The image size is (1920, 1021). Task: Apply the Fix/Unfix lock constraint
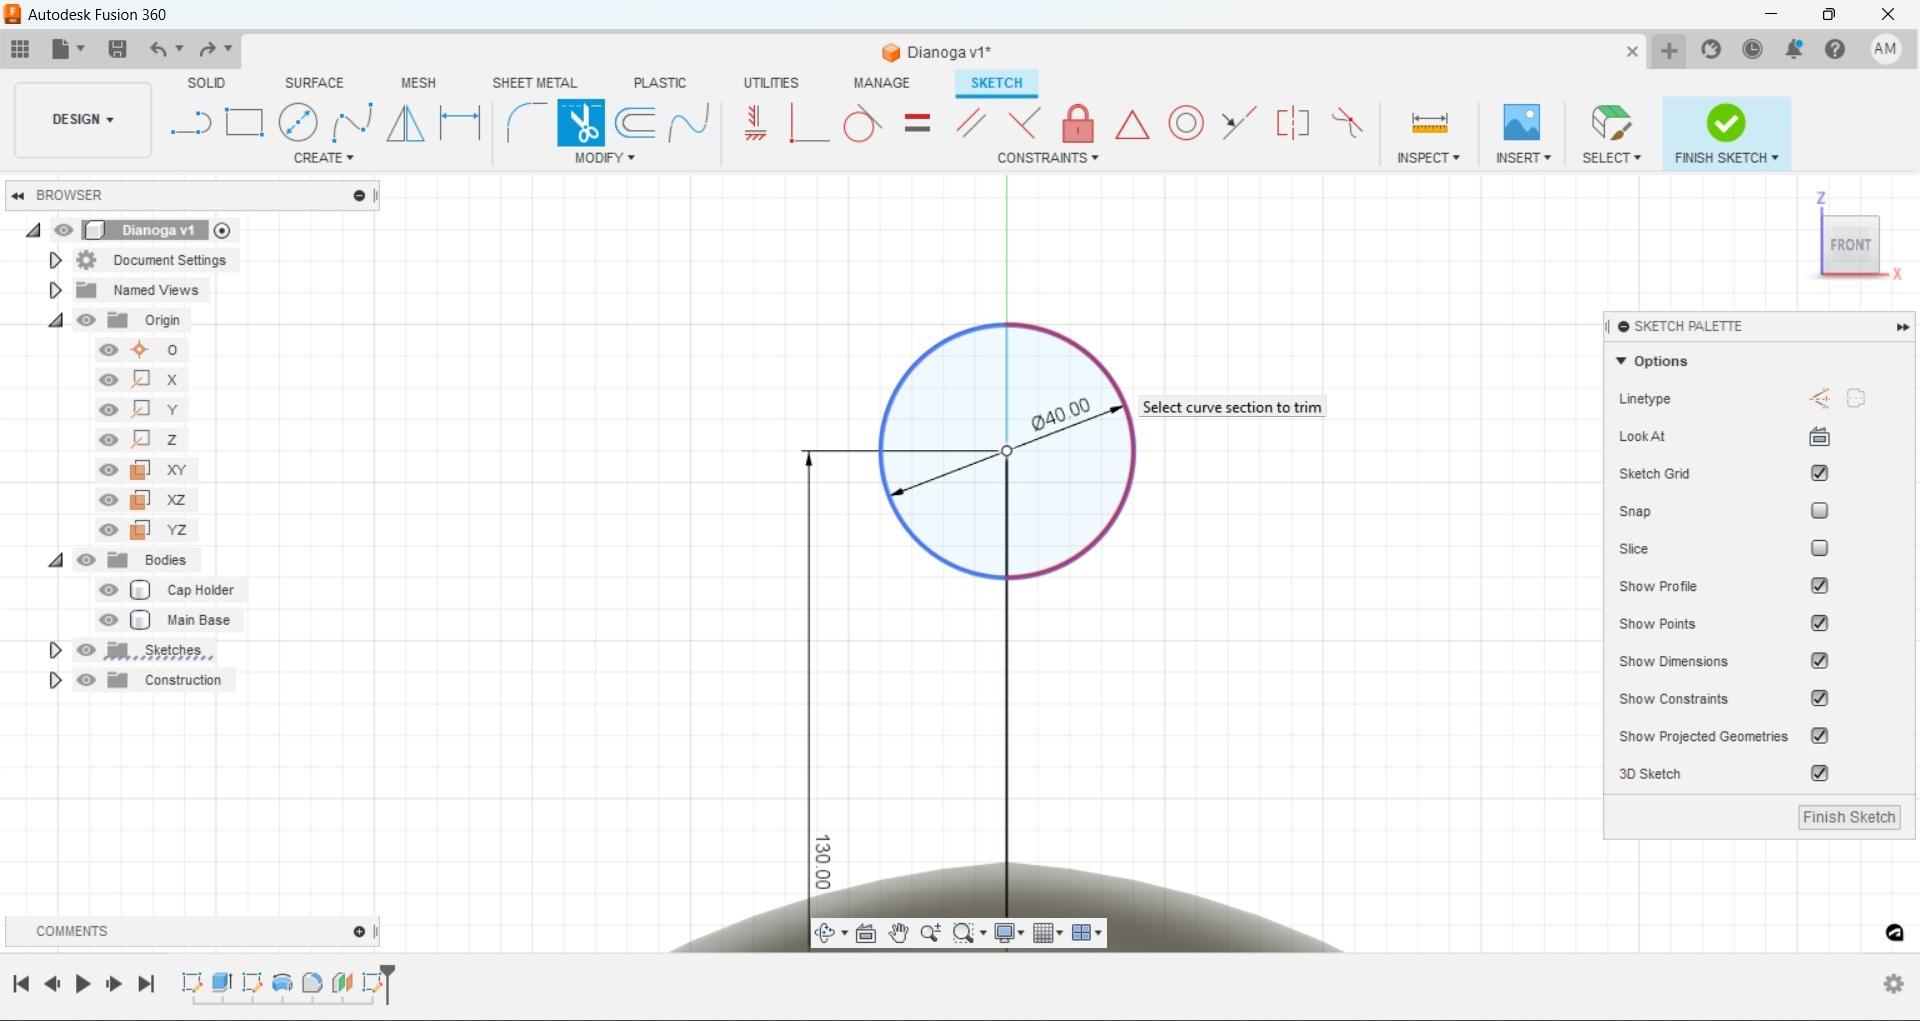[x=1078, y=123]
